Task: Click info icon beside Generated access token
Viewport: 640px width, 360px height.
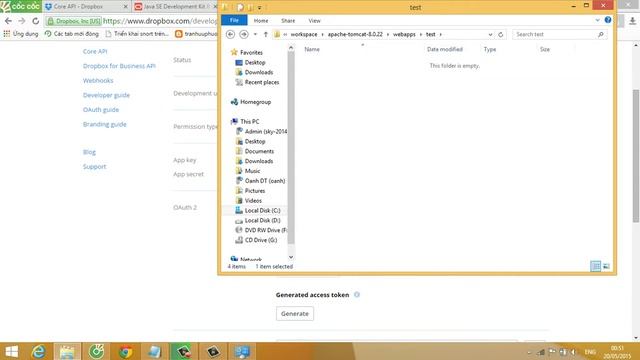Action: [357, 295]
